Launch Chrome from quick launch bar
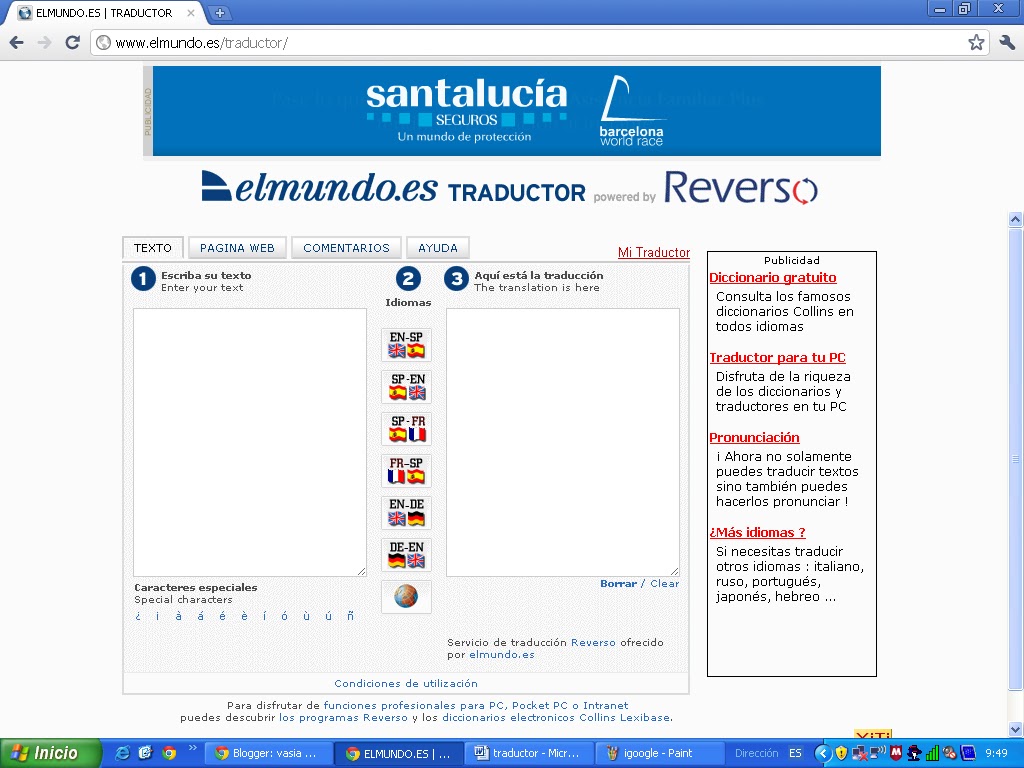This screenshot has width=1024, height=768. 169,753
